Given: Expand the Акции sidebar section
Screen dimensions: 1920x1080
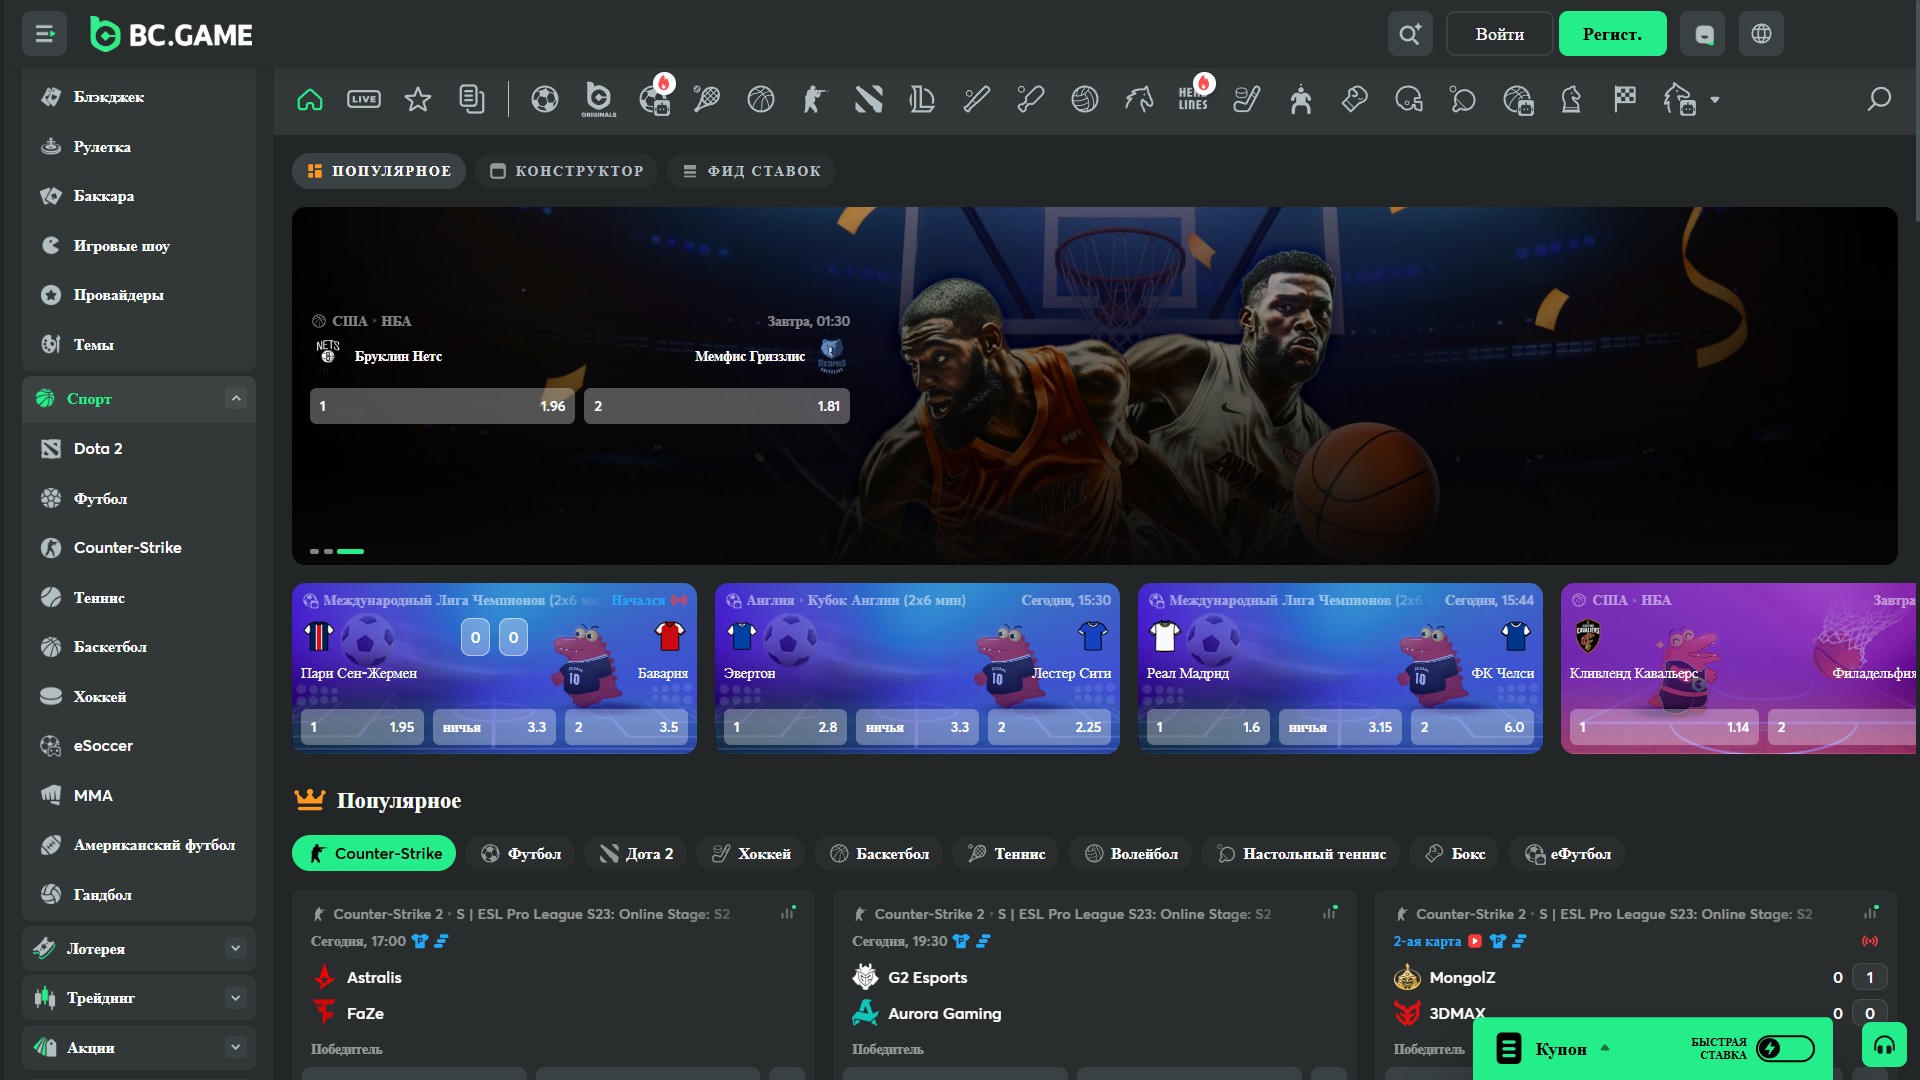Looking at the screenshot, I should (236, 1047).
